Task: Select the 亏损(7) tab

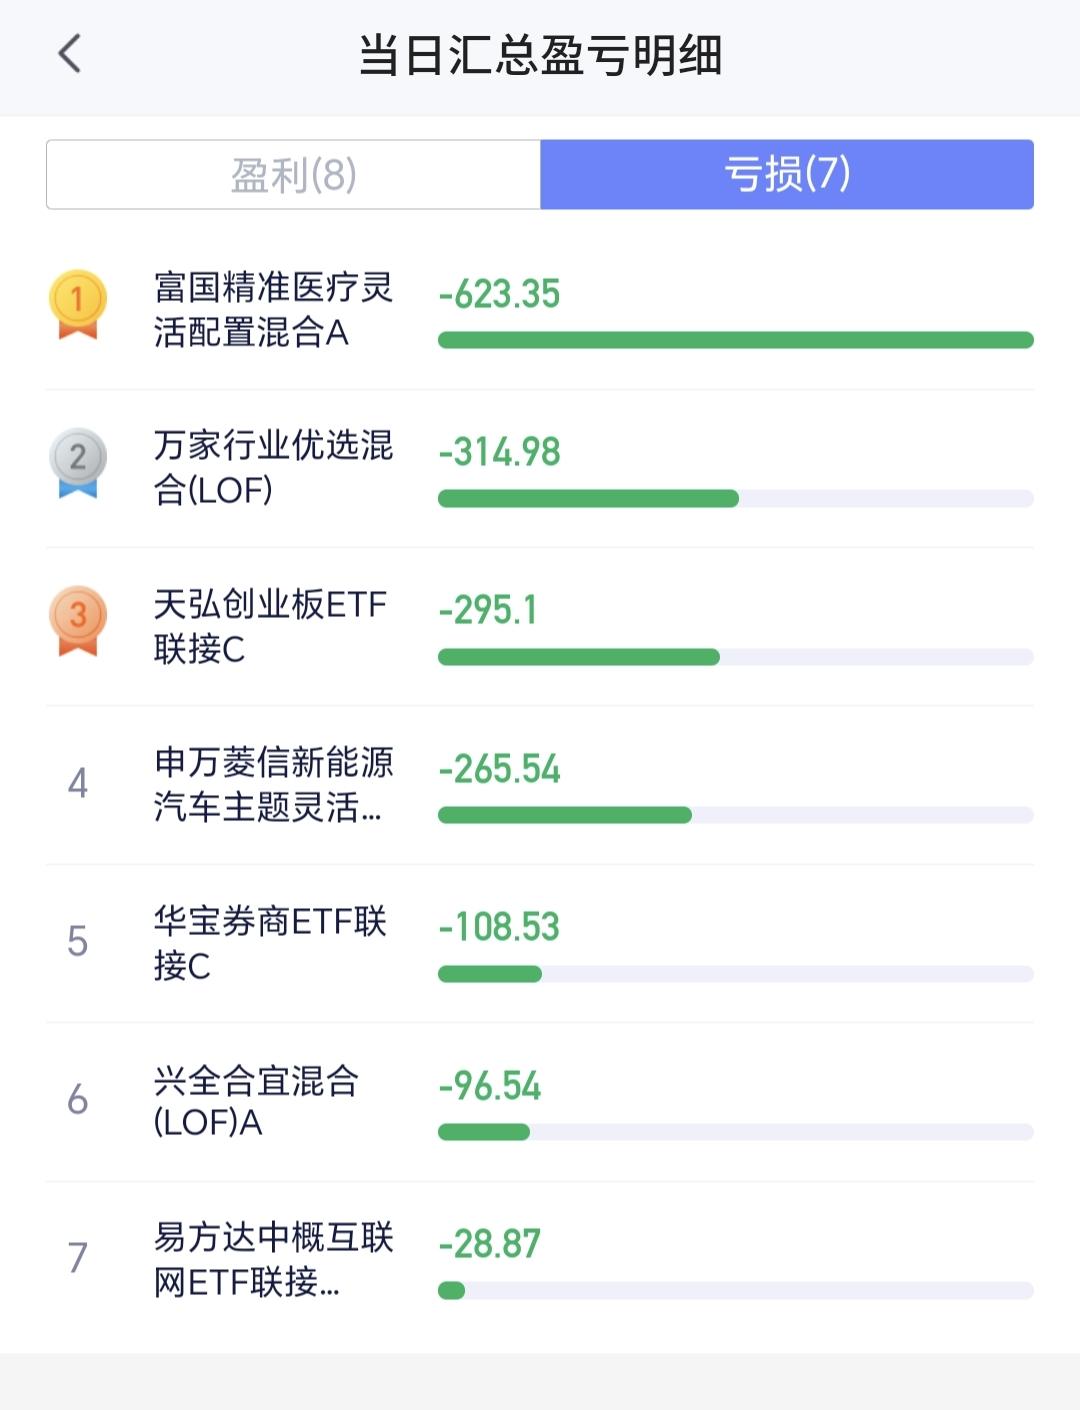Action: (787, 175)
